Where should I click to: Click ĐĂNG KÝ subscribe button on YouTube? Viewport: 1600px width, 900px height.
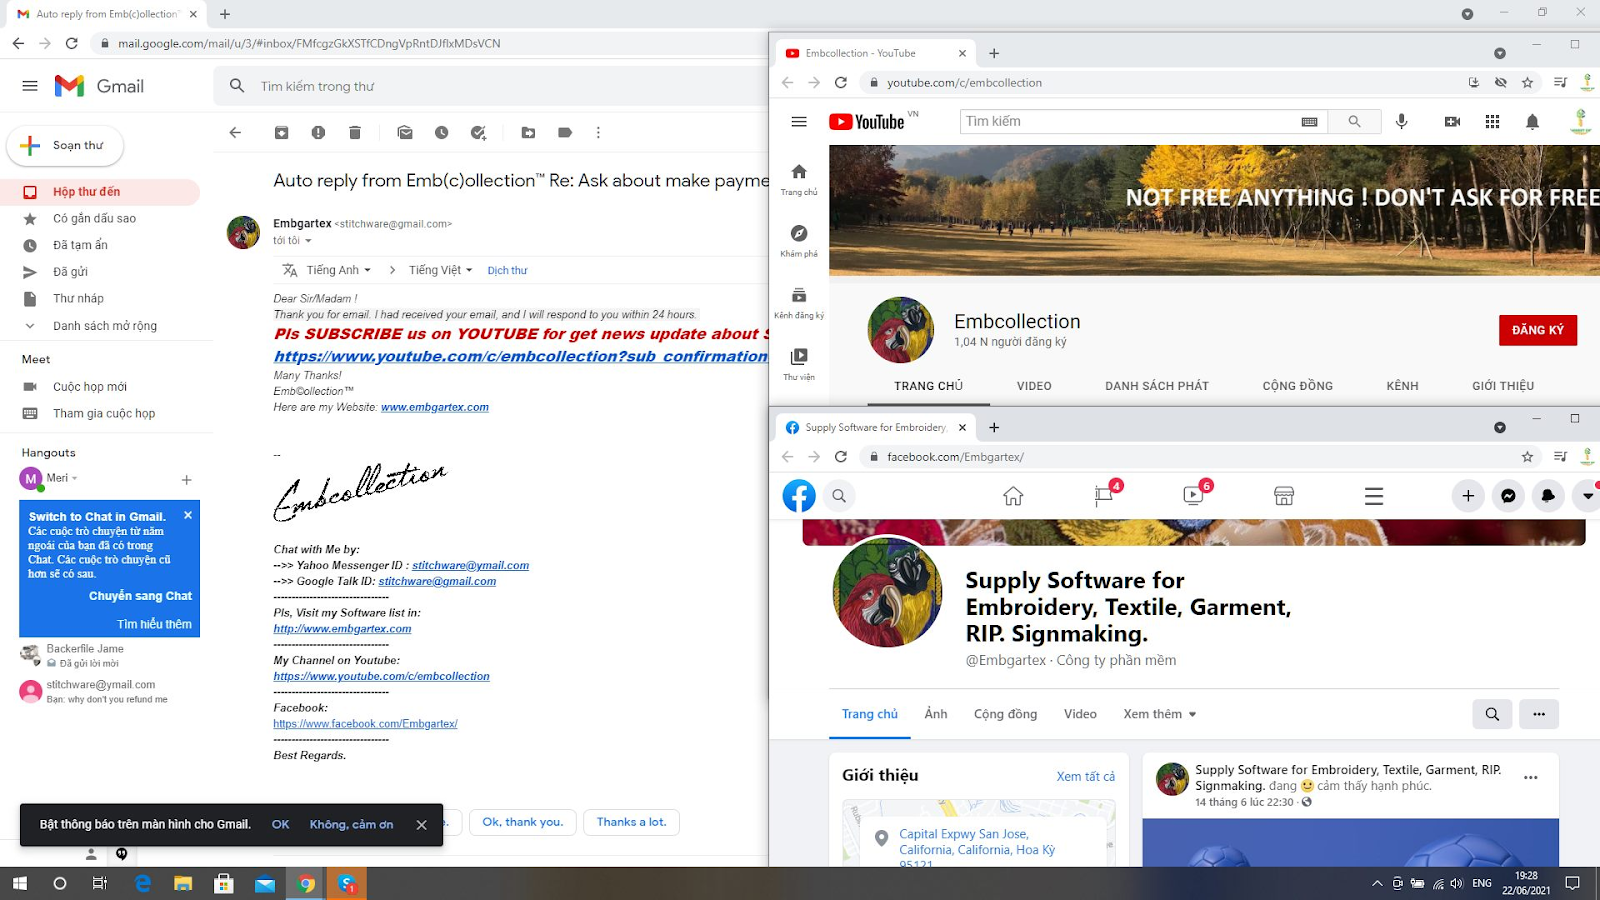click(x=1538, y=330)
